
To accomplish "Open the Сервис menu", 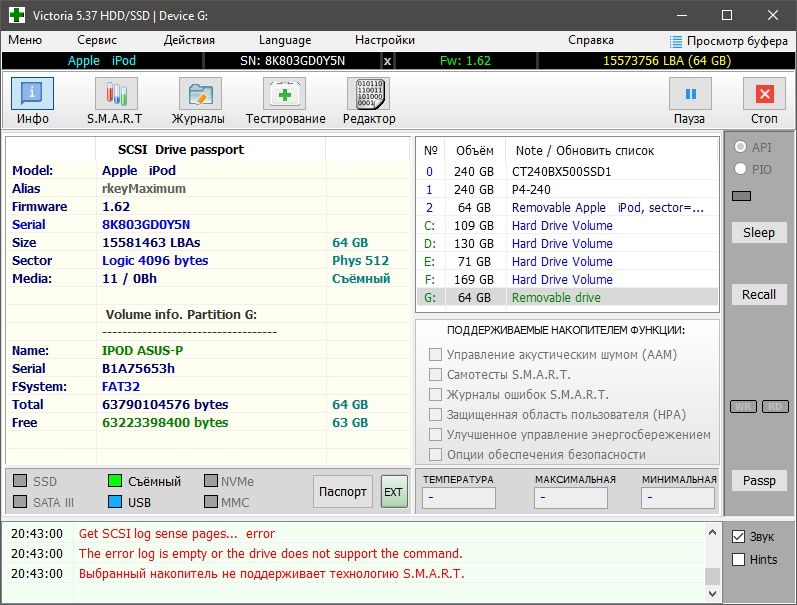I will coord(97,40).
